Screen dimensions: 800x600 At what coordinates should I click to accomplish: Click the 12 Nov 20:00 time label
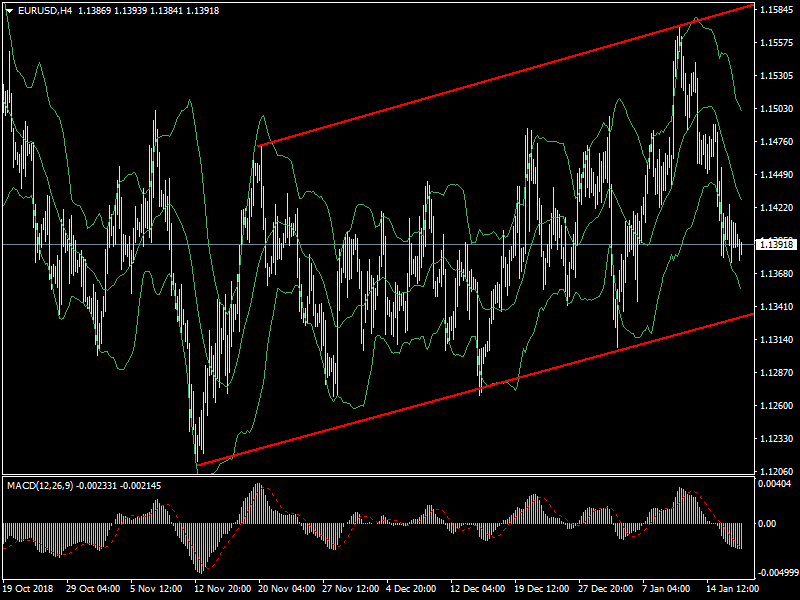(222, 590)
